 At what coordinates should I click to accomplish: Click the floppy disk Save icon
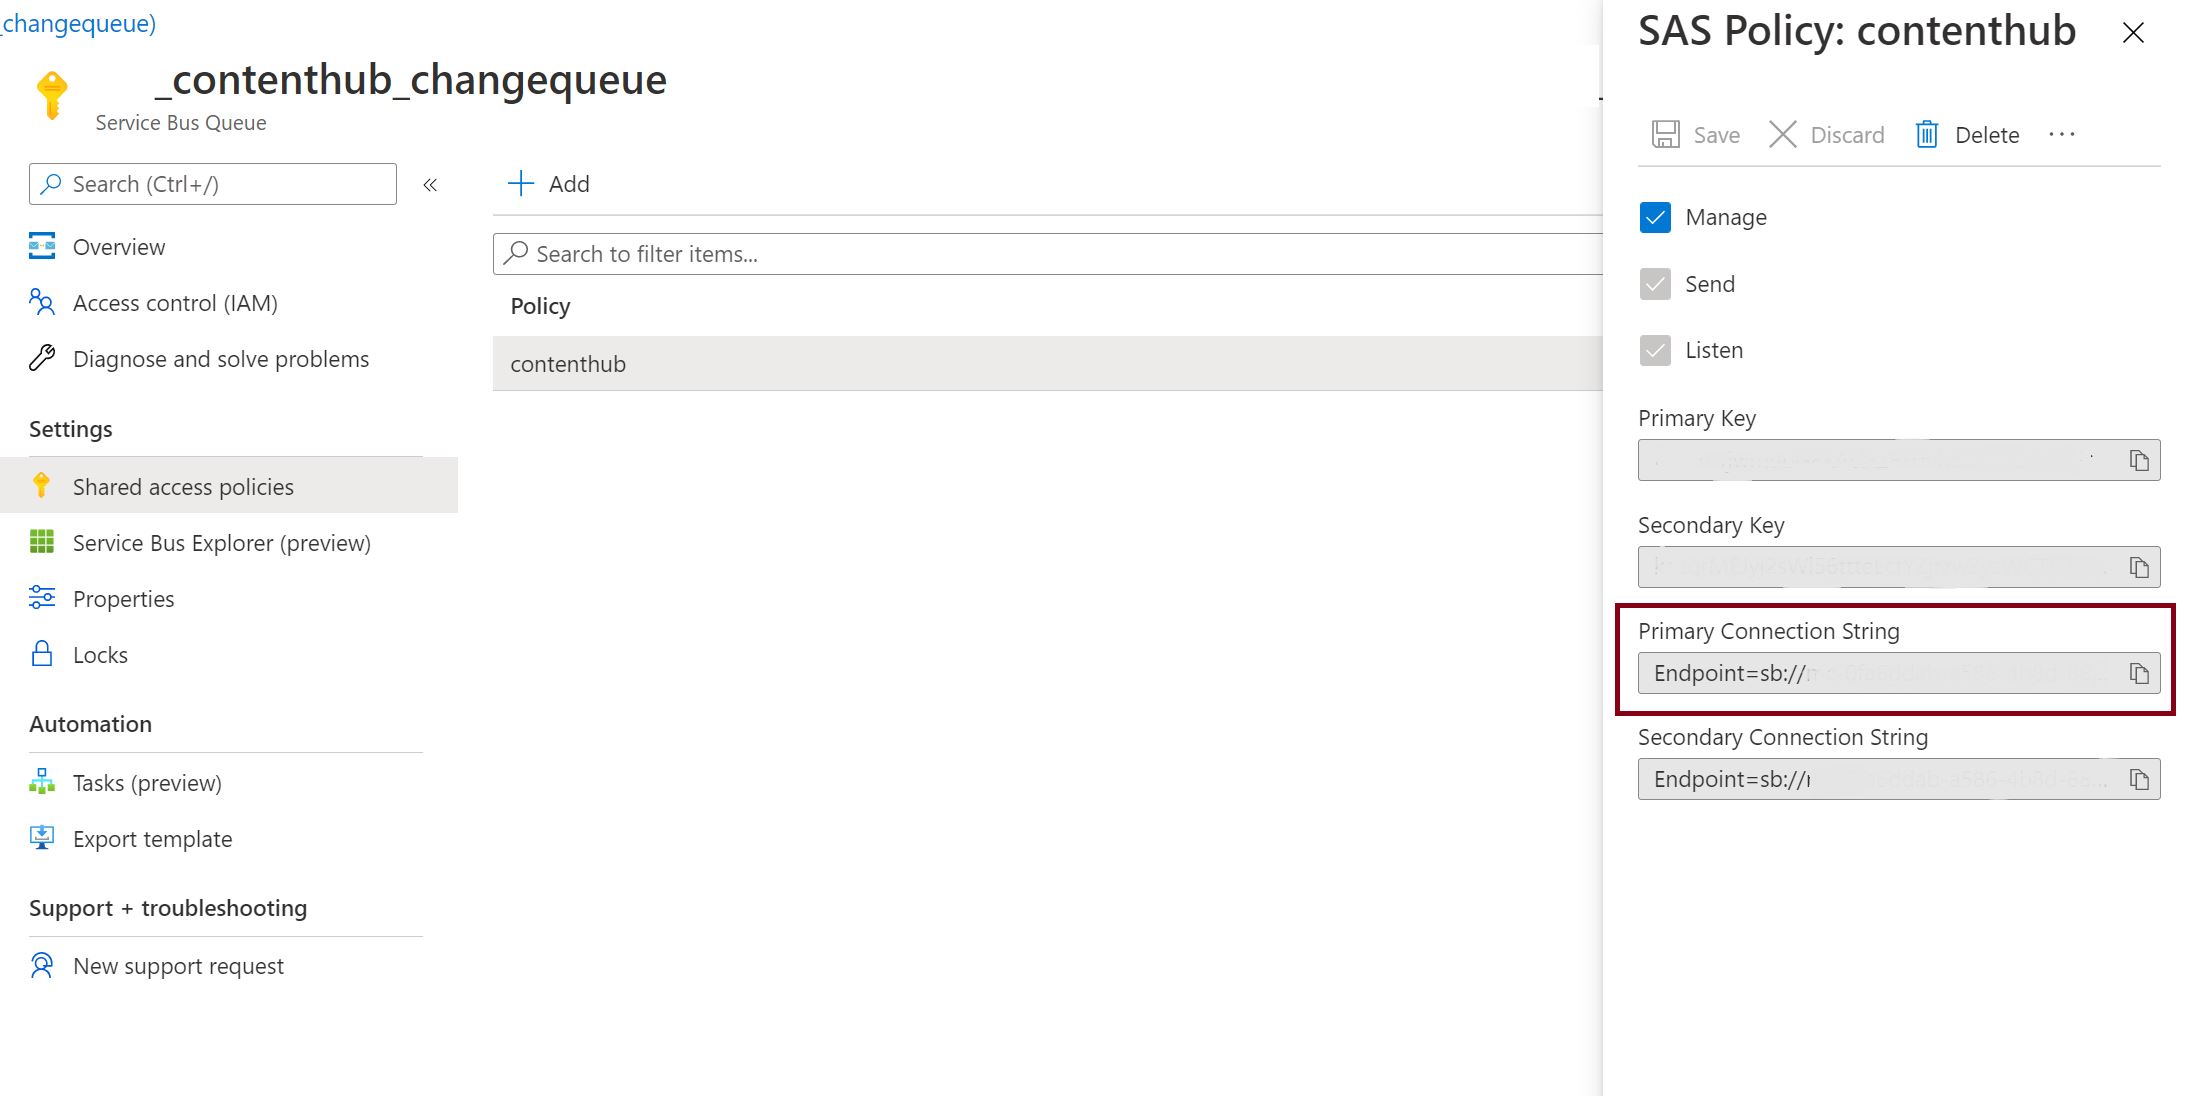pos(1666,134)
